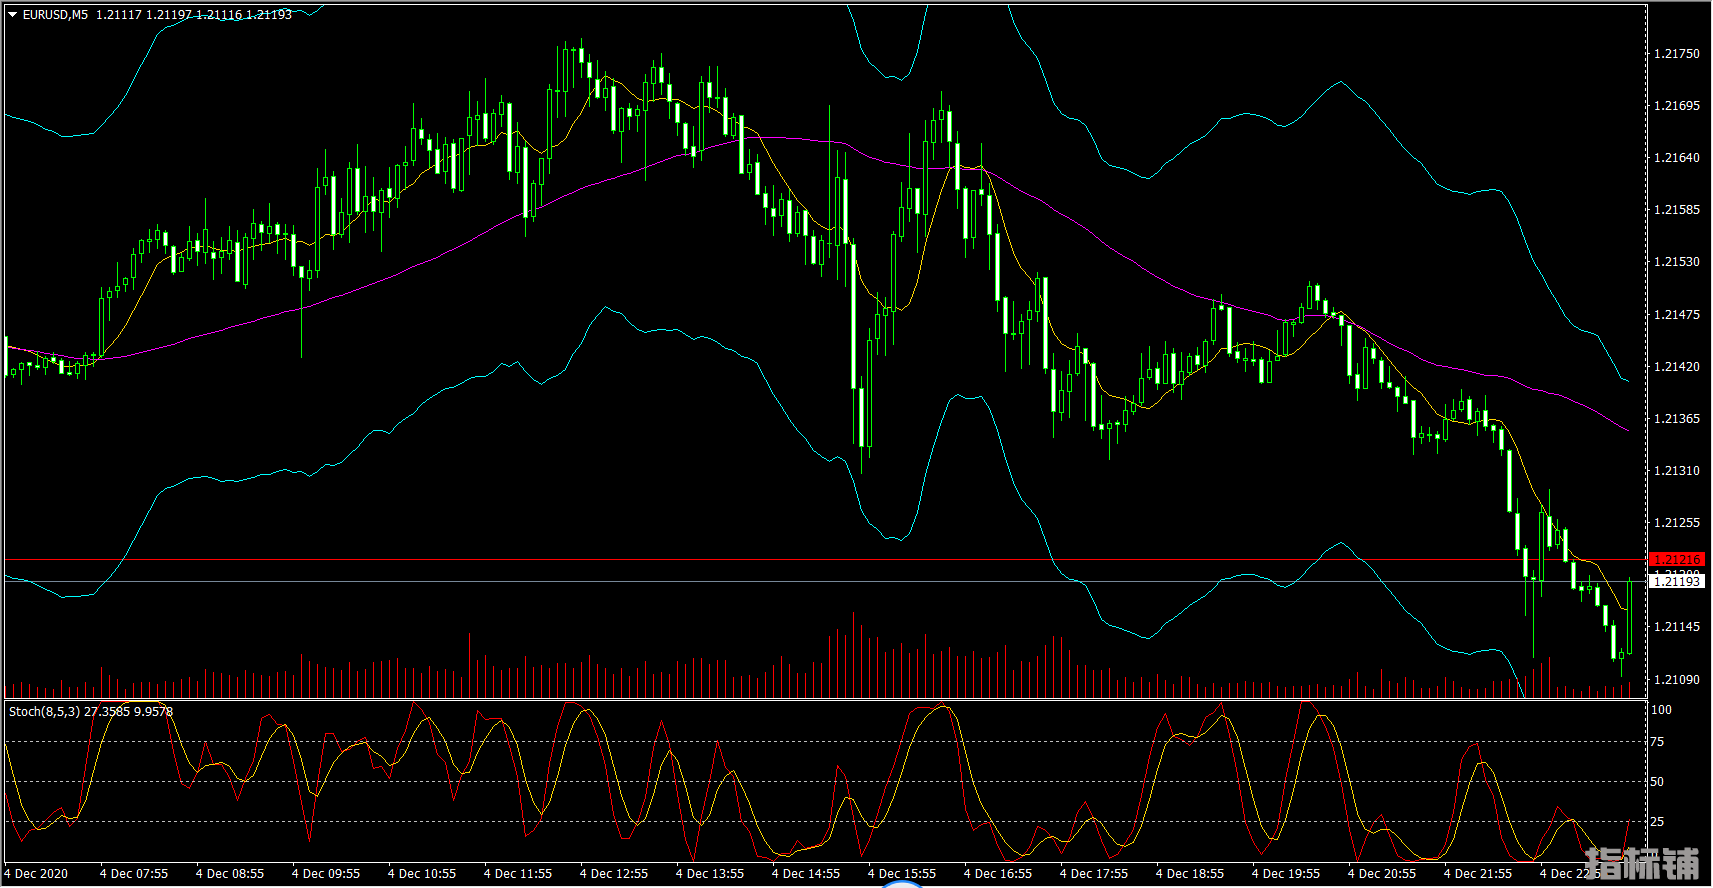Click time axis label 4 Dec 17:55
This screenshot has width=1713, height=888.
point(1094,874)
